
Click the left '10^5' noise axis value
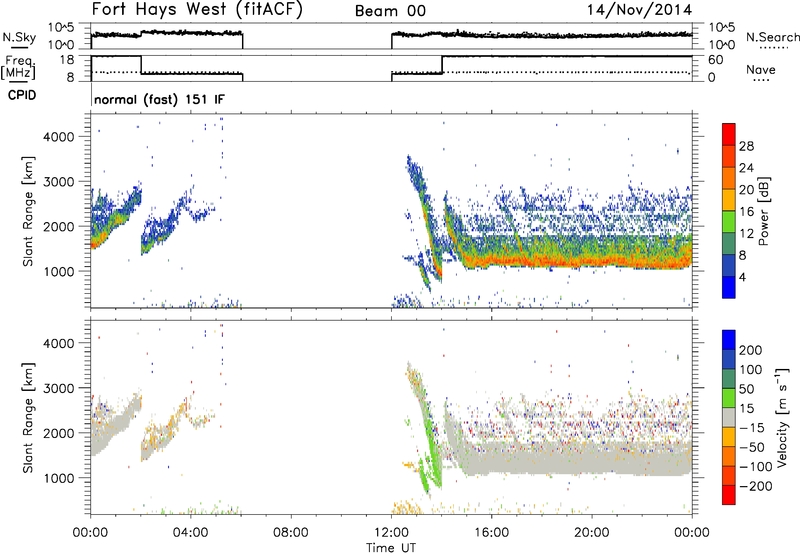(x=61, y=28)
